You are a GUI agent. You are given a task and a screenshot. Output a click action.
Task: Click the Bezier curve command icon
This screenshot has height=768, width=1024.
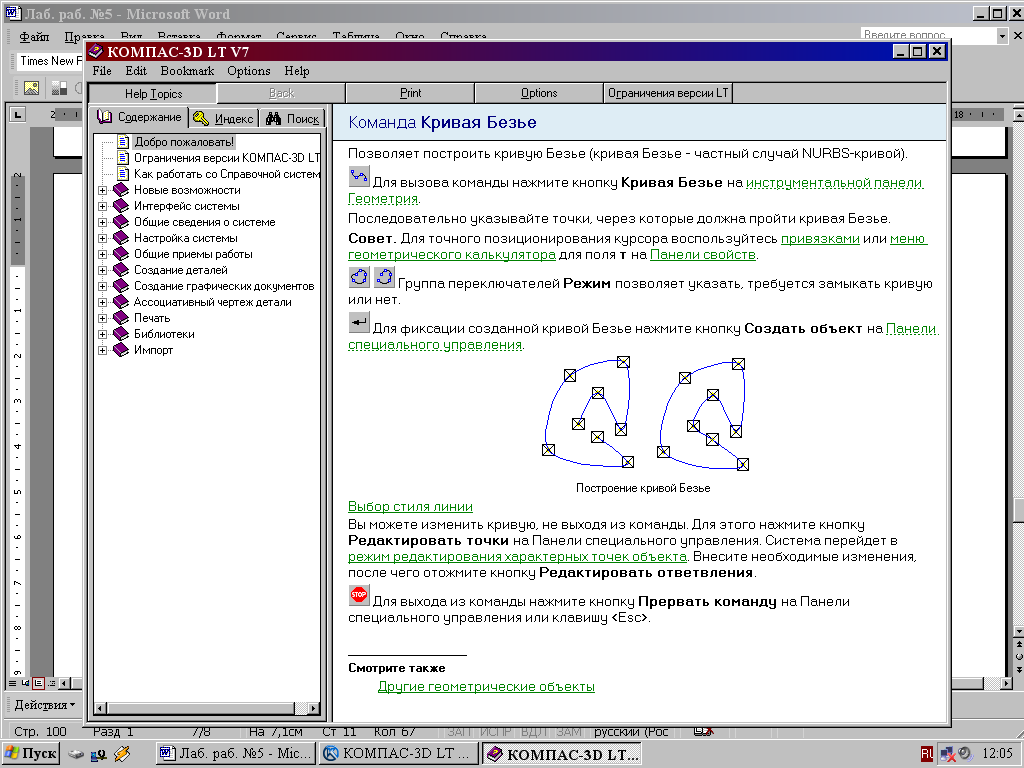click(x=359, y=176)
